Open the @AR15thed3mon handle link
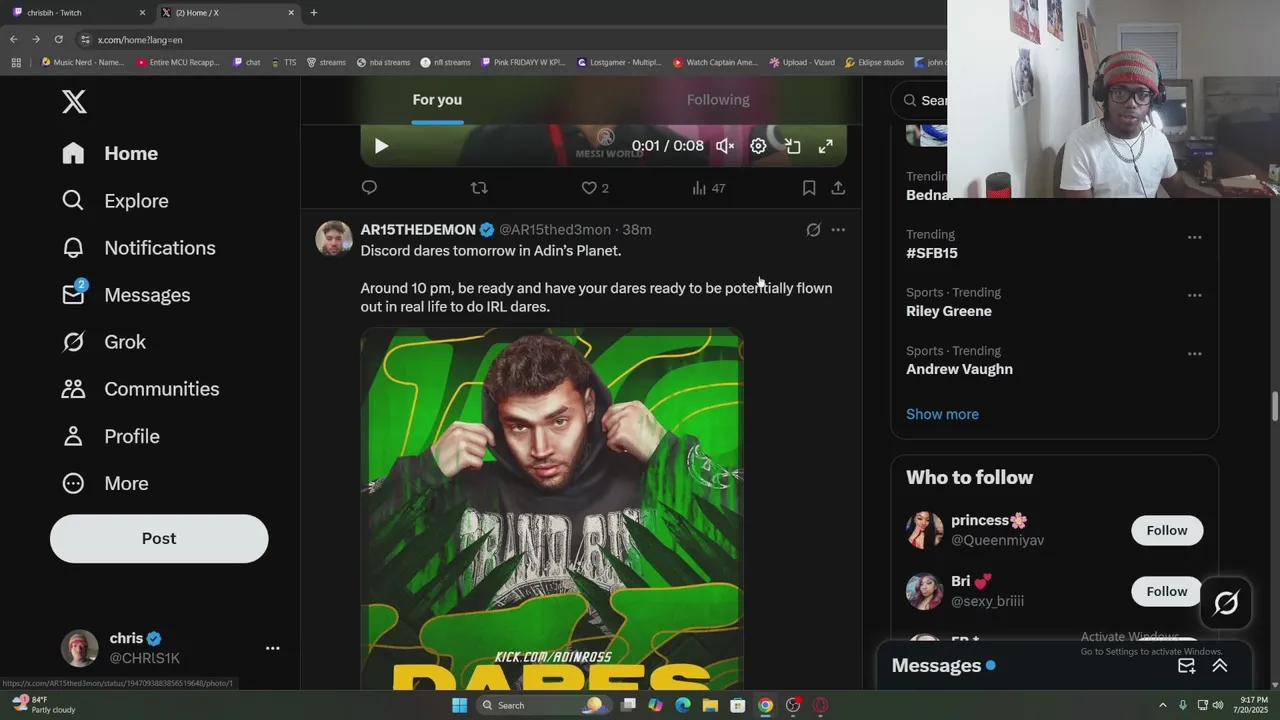1280x720 pixels. (555, 230)
